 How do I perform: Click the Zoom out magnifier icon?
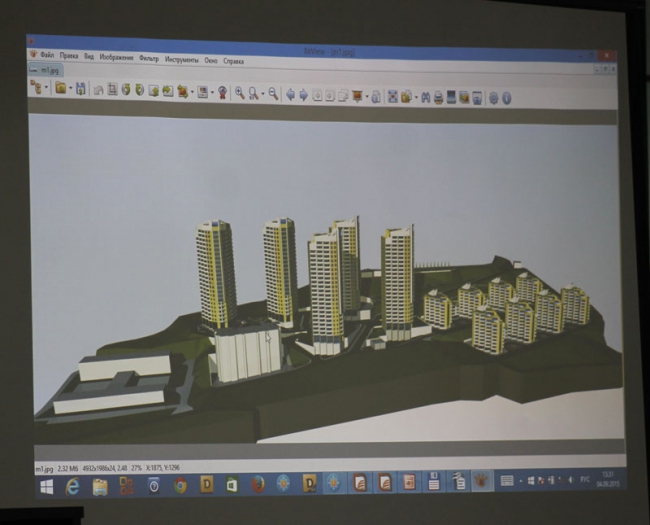tap(272, 94)
